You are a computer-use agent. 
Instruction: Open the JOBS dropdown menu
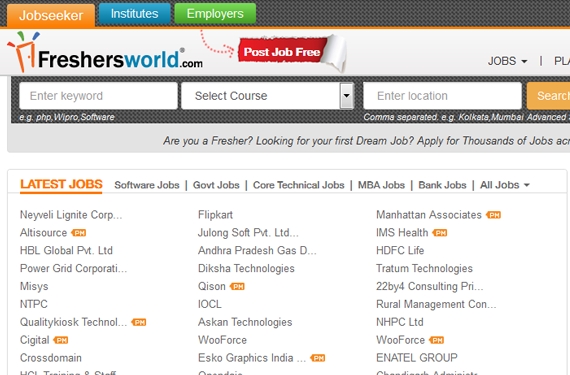coord(507,61)
